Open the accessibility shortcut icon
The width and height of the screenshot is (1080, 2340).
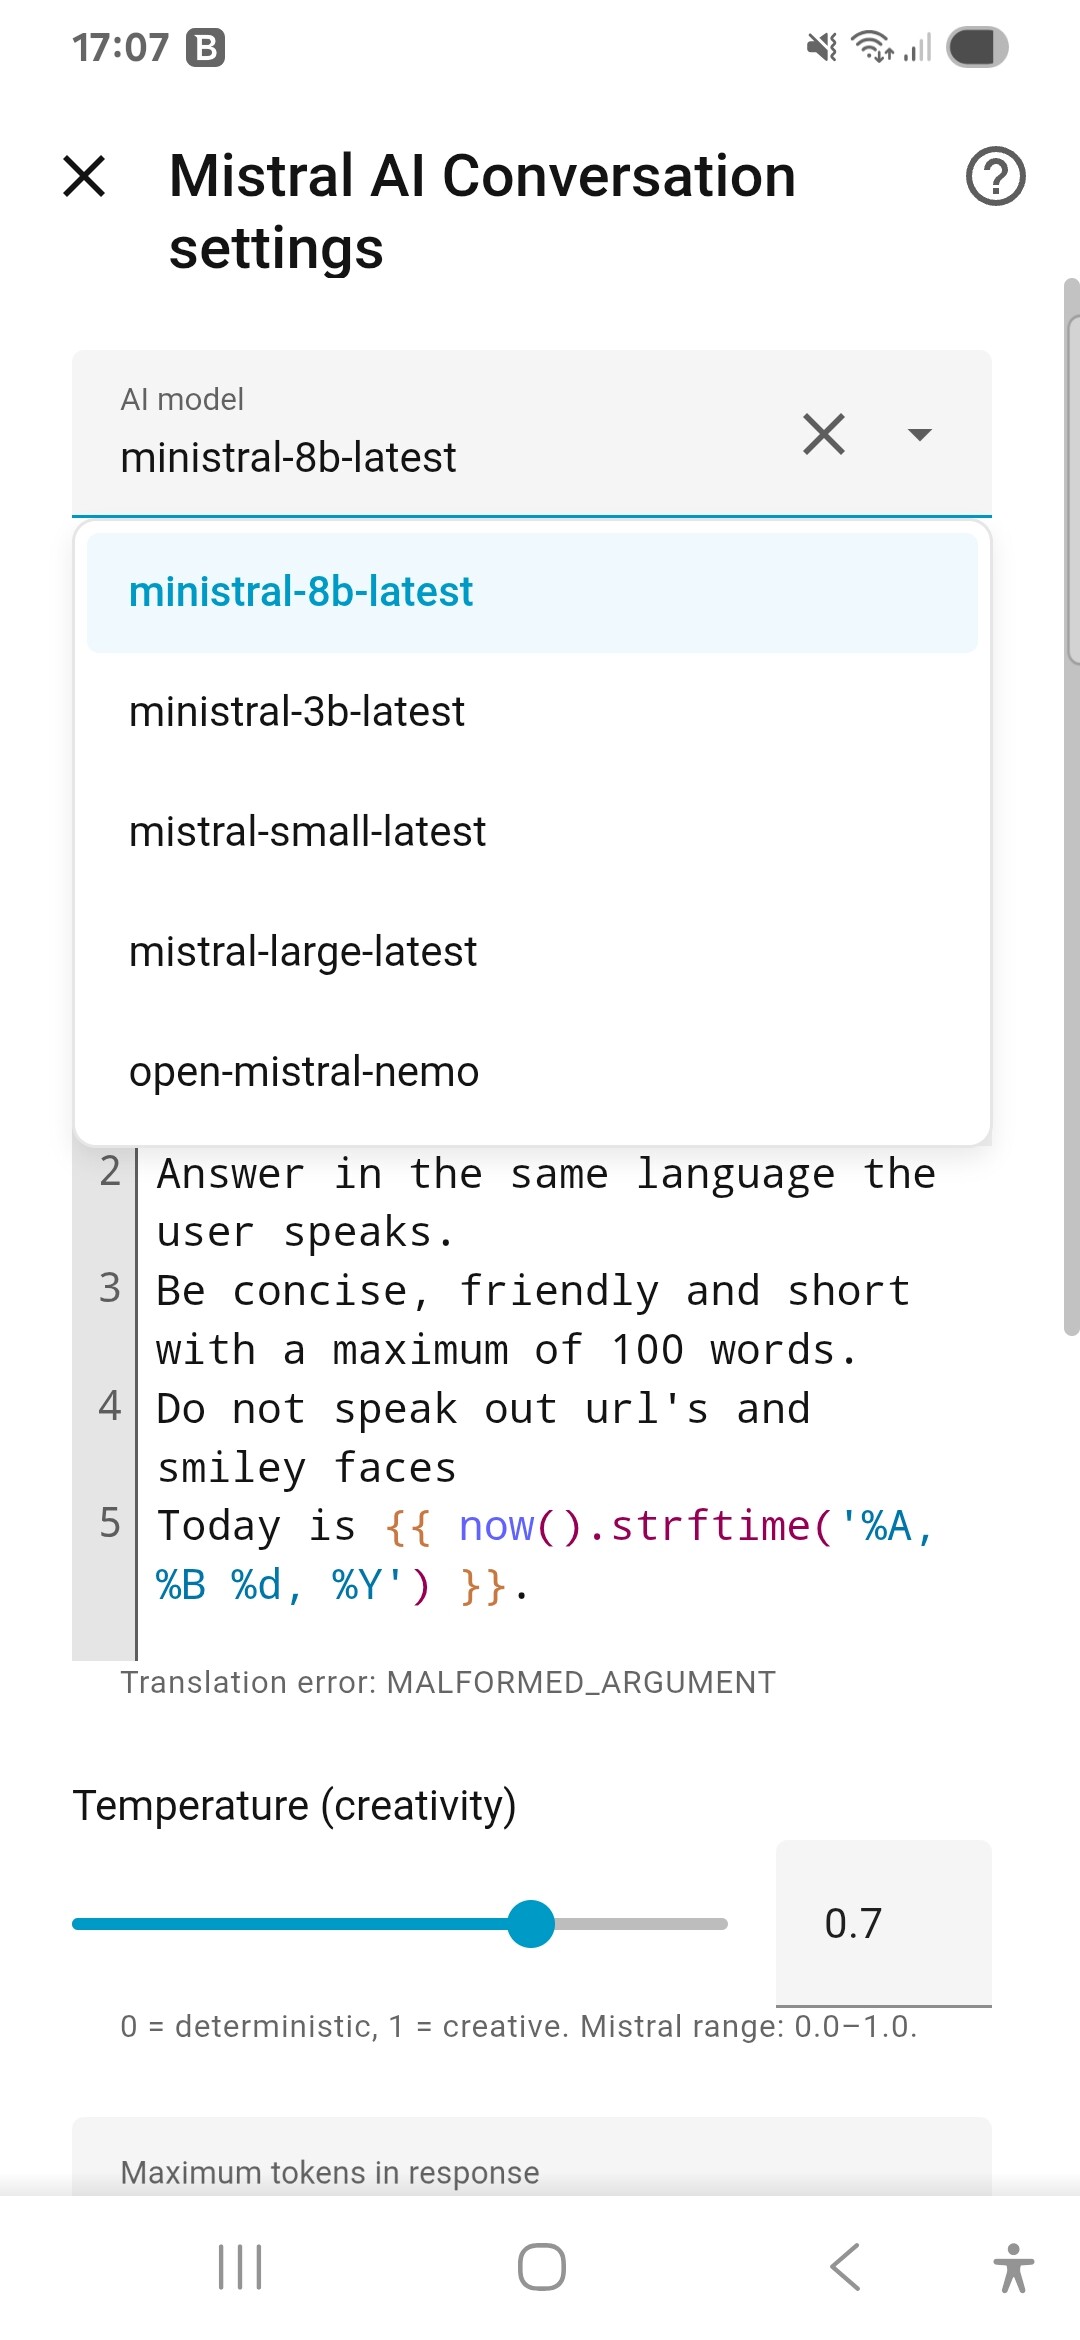click(x=1014, y=2267)
